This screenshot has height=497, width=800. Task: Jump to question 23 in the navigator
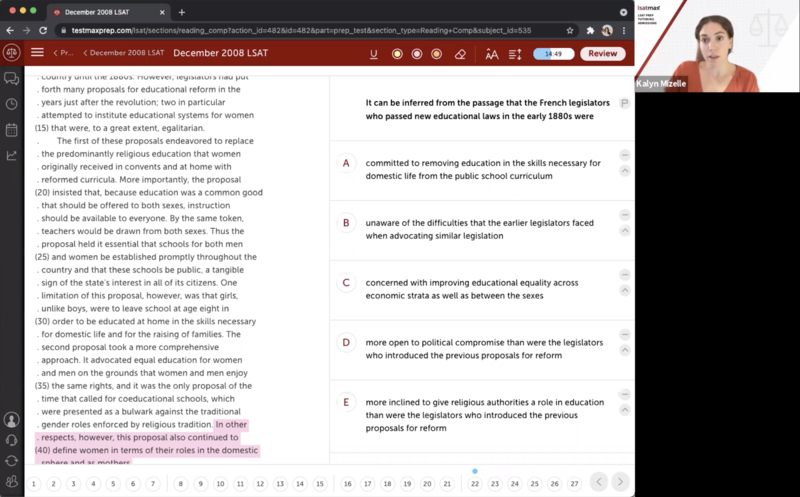(x=496, y=483)
